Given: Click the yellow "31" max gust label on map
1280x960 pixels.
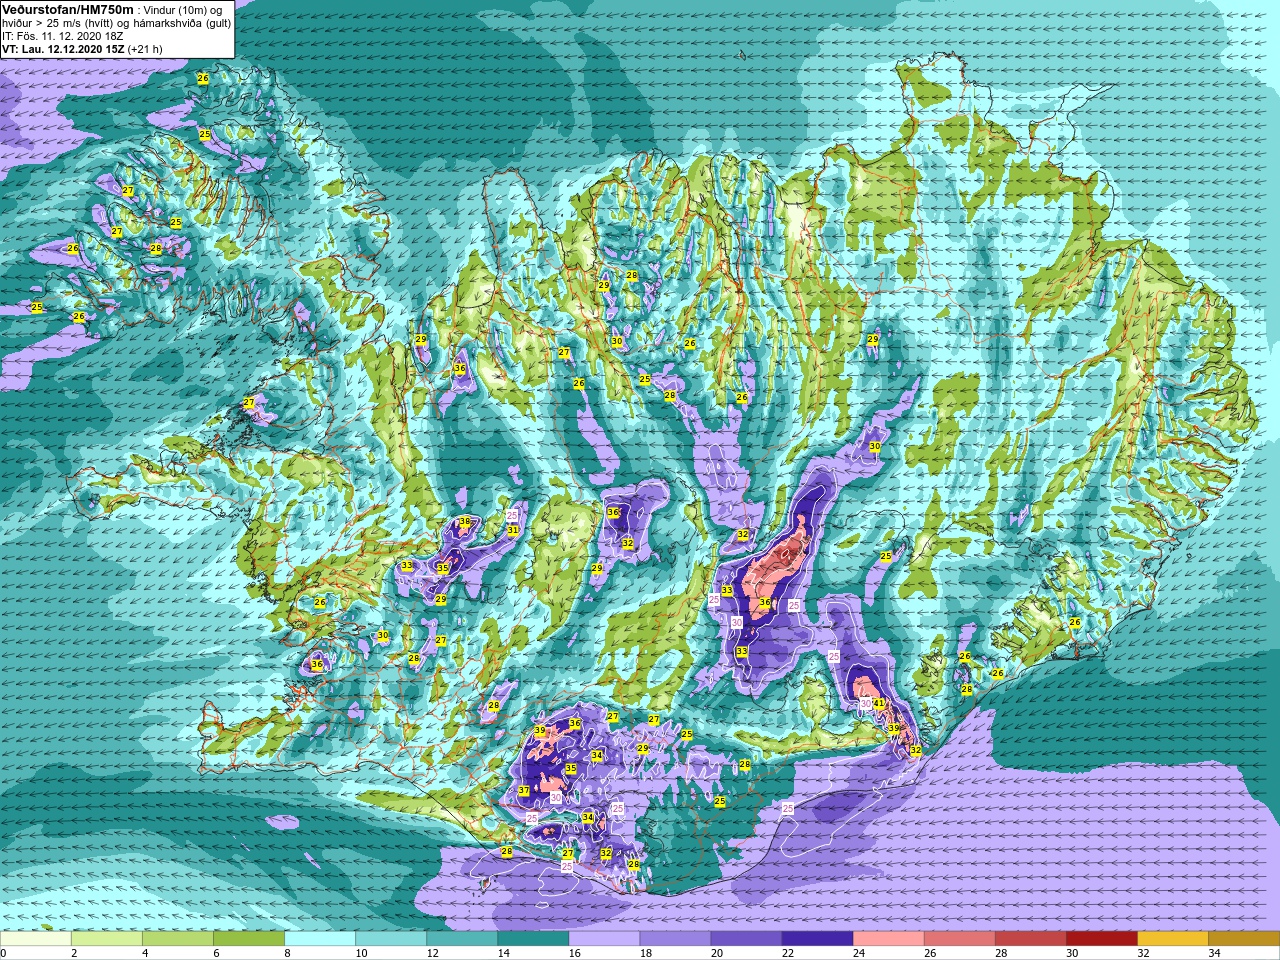Looking at the screenshot, I should click(x=512, y=530).
